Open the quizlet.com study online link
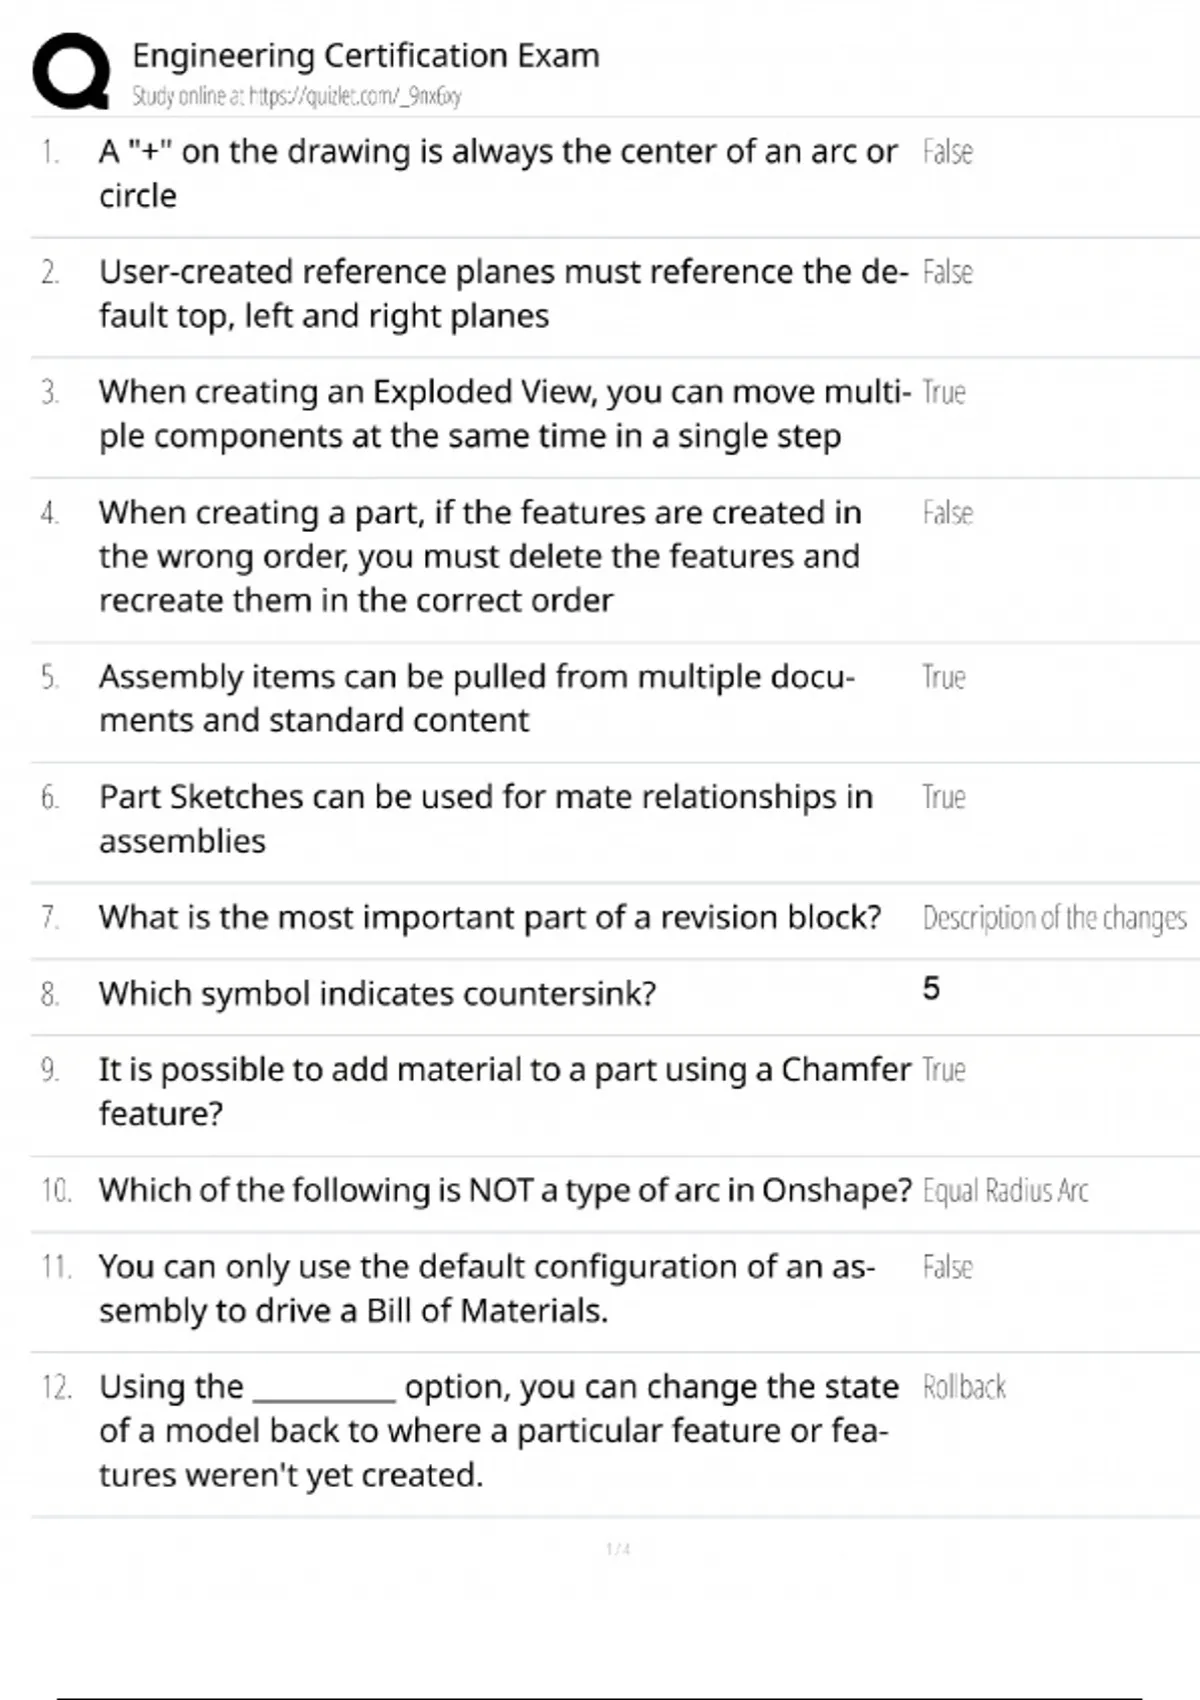This screenshot has width=1200, height=1700. 296,97
